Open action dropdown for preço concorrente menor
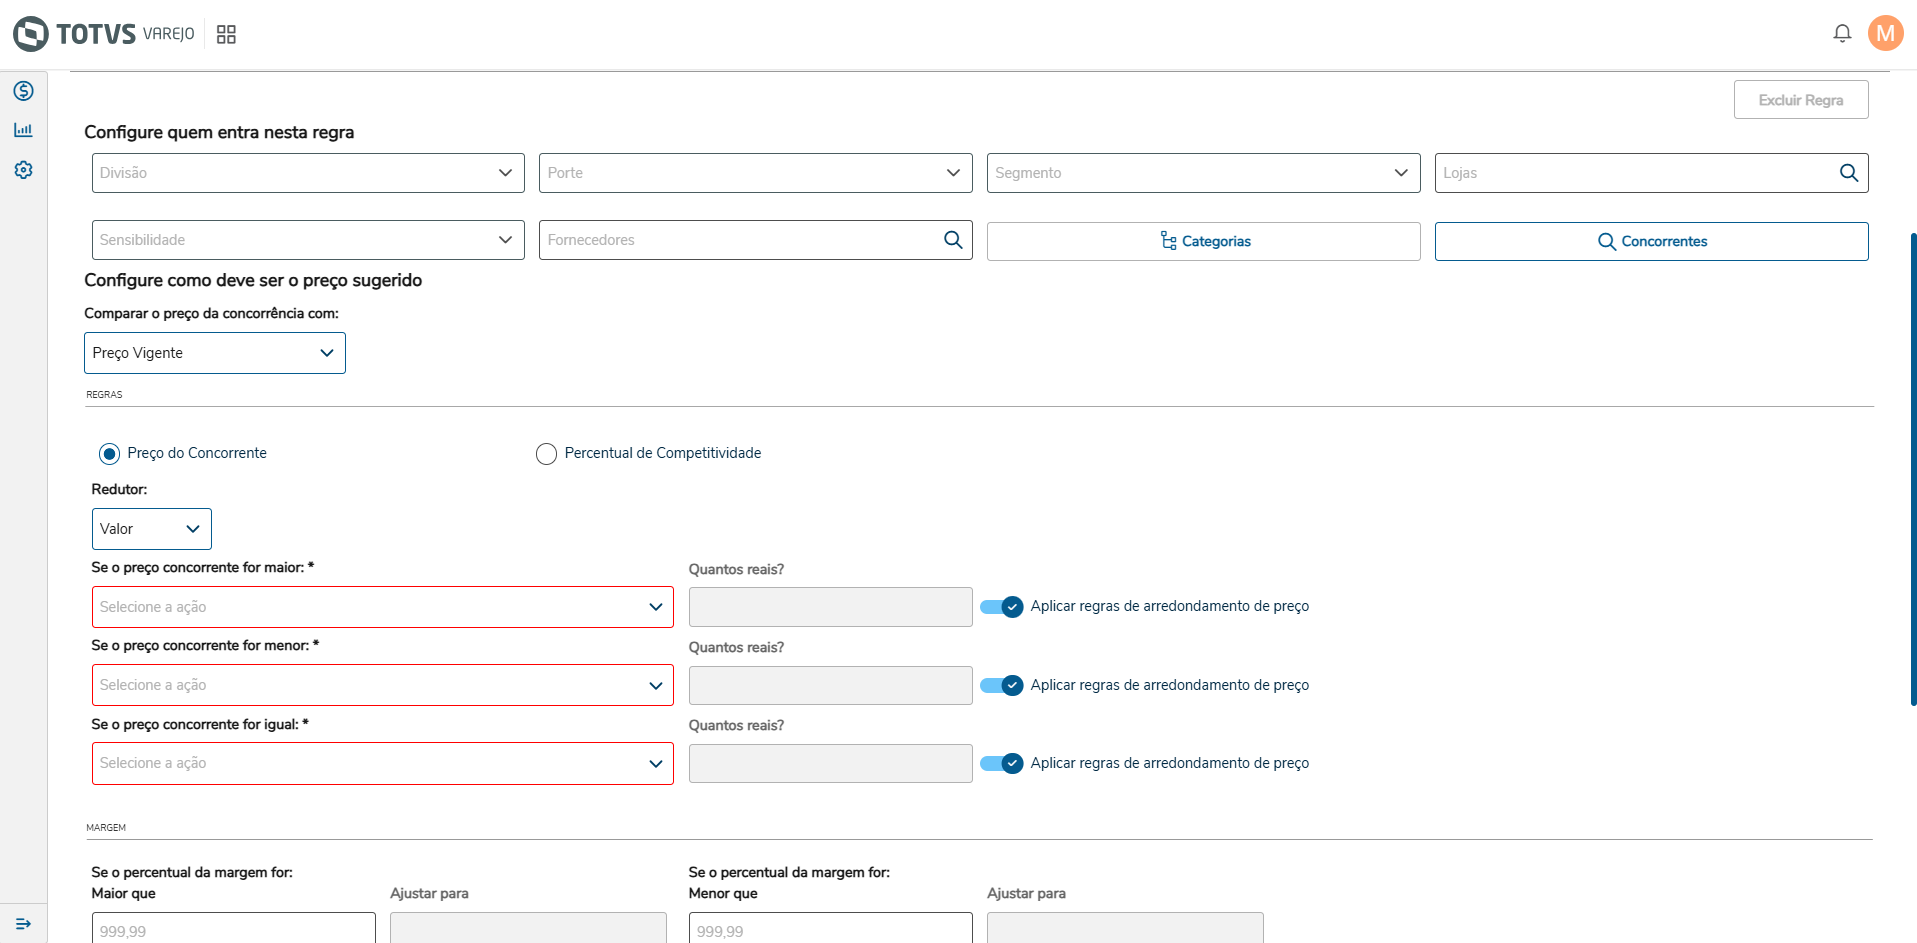Screen dimensions: 1917x943 point(382,686)
